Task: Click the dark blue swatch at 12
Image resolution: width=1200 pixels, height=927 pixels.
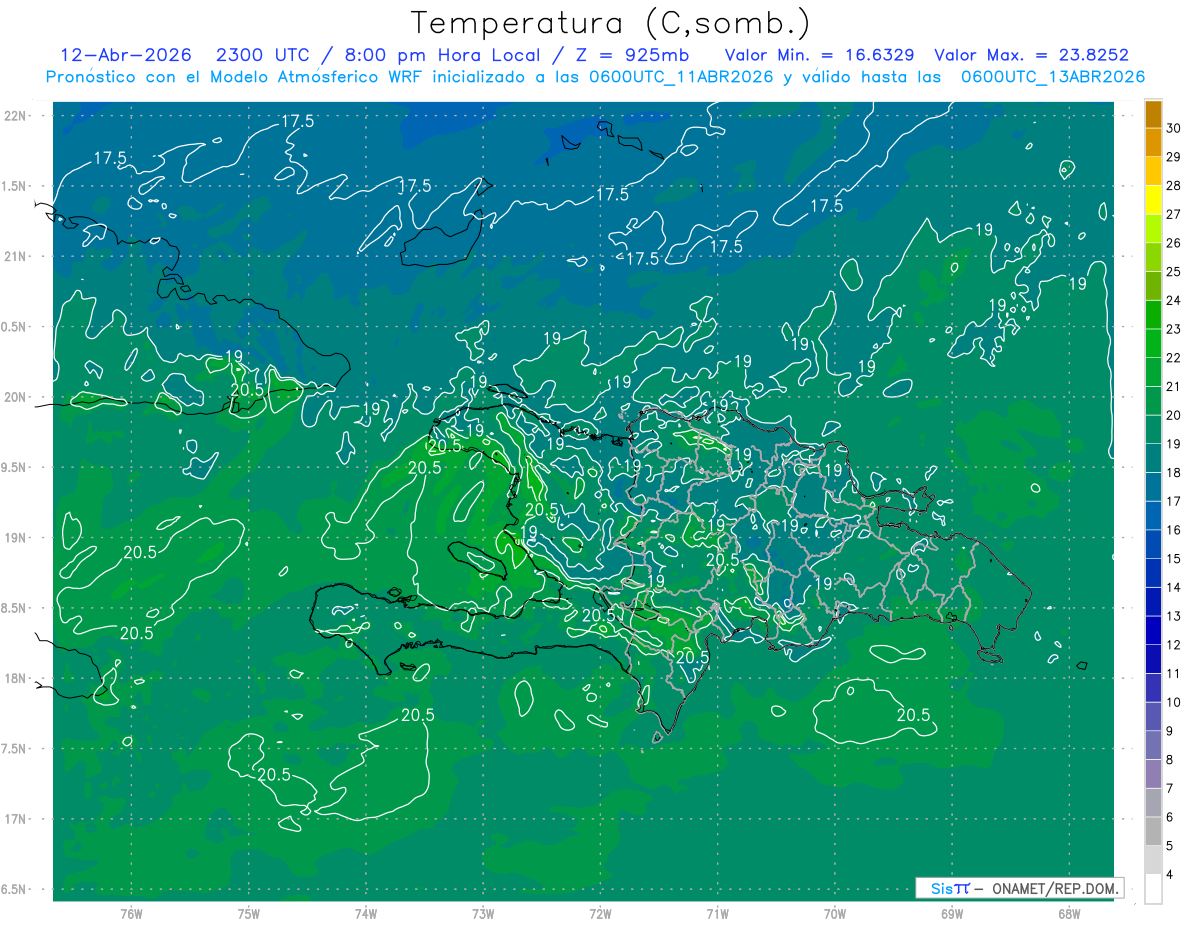Action: pyautogui.click(x=1153, y=631)
